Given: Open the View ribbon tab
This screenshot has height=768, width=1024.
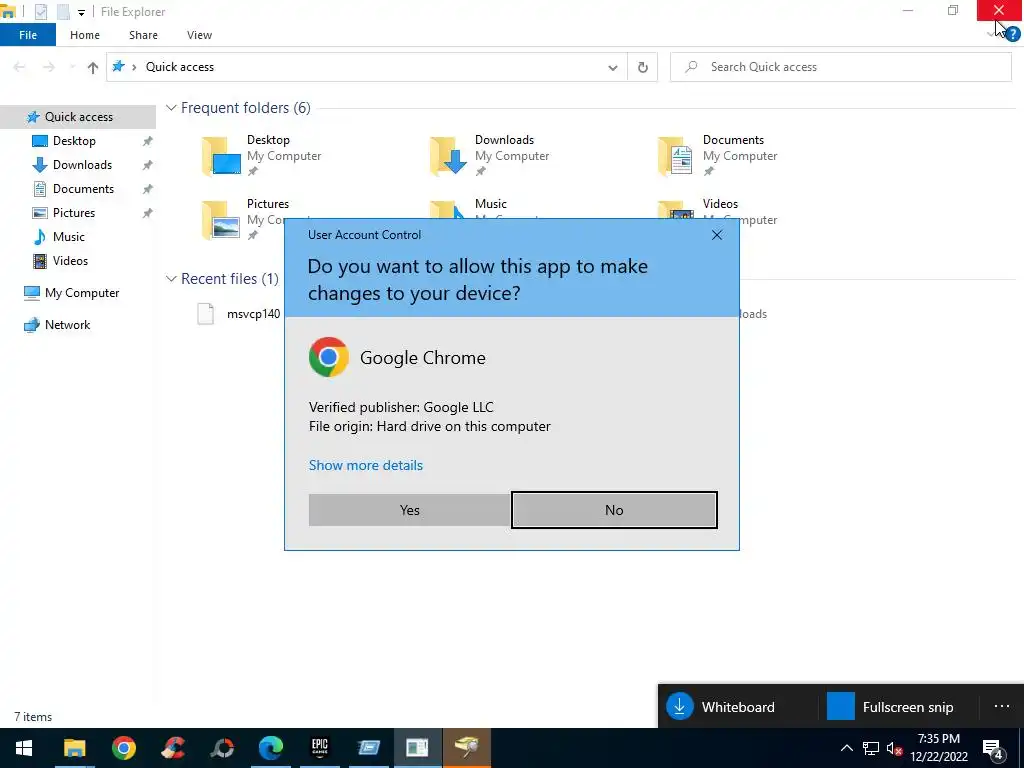Looking at the screenshot, I should (199, 35).
